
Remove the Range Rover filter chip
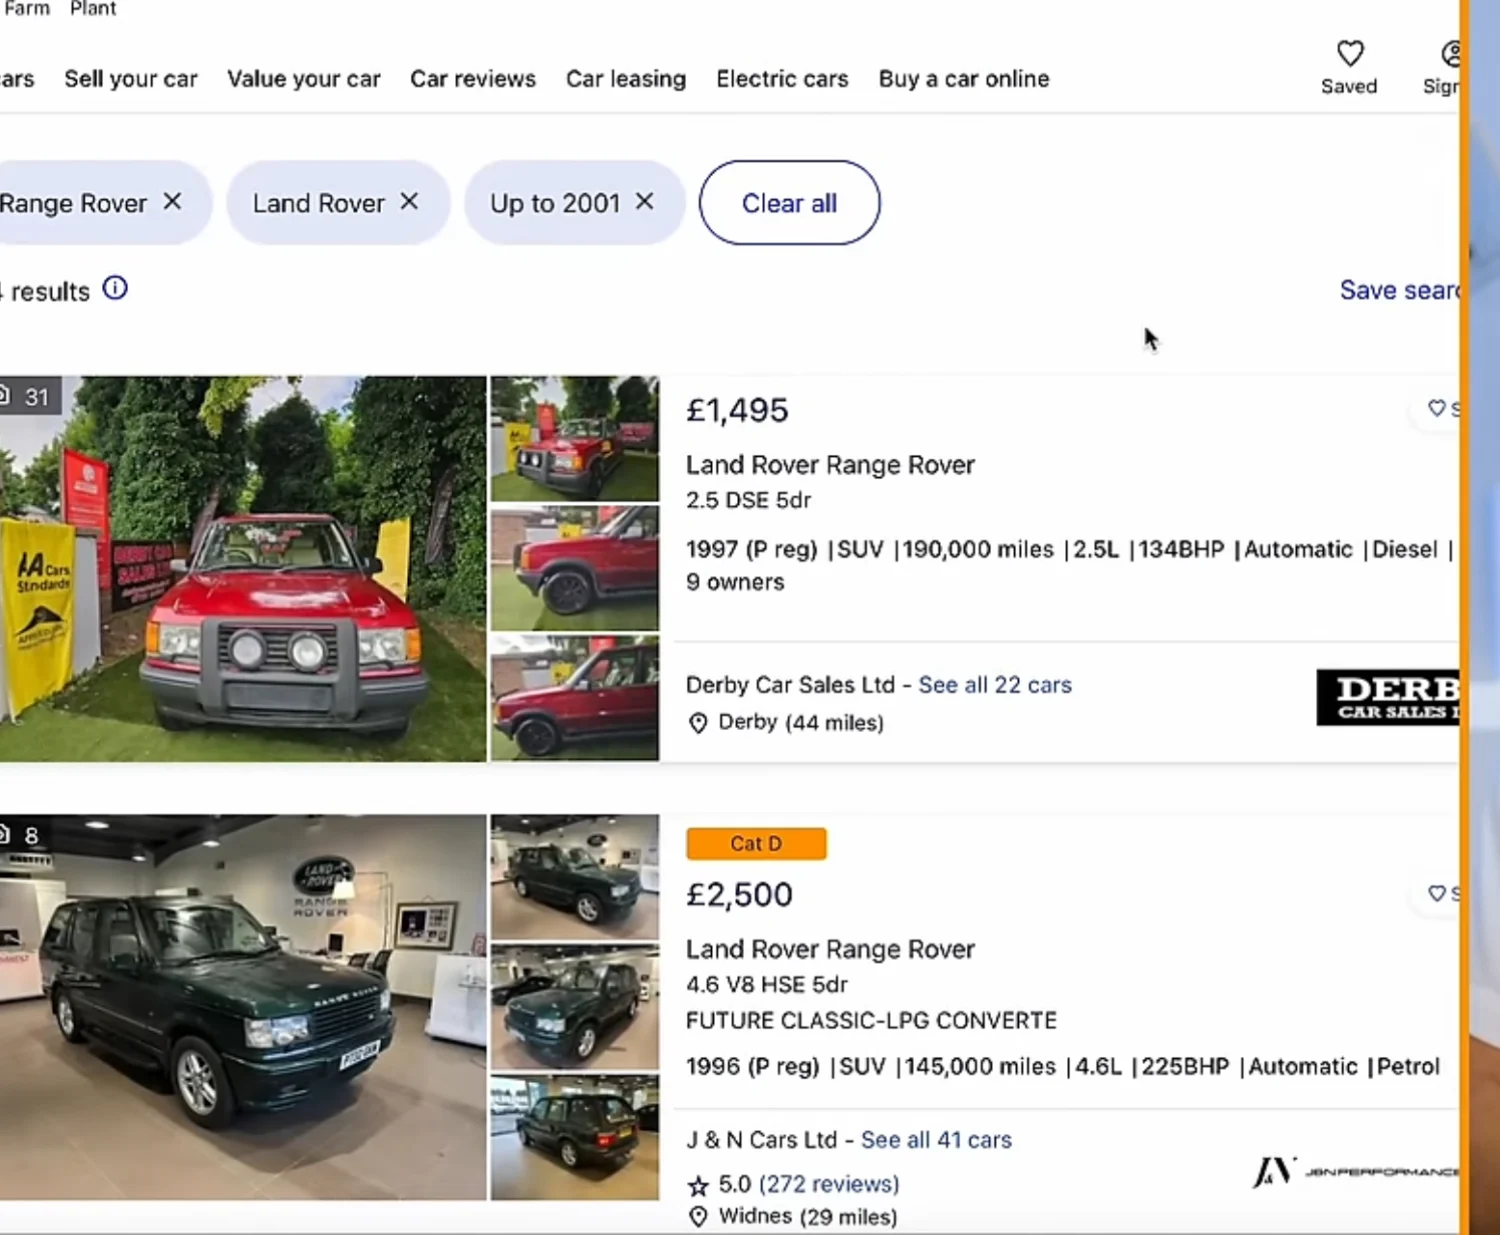coord(173,201)
